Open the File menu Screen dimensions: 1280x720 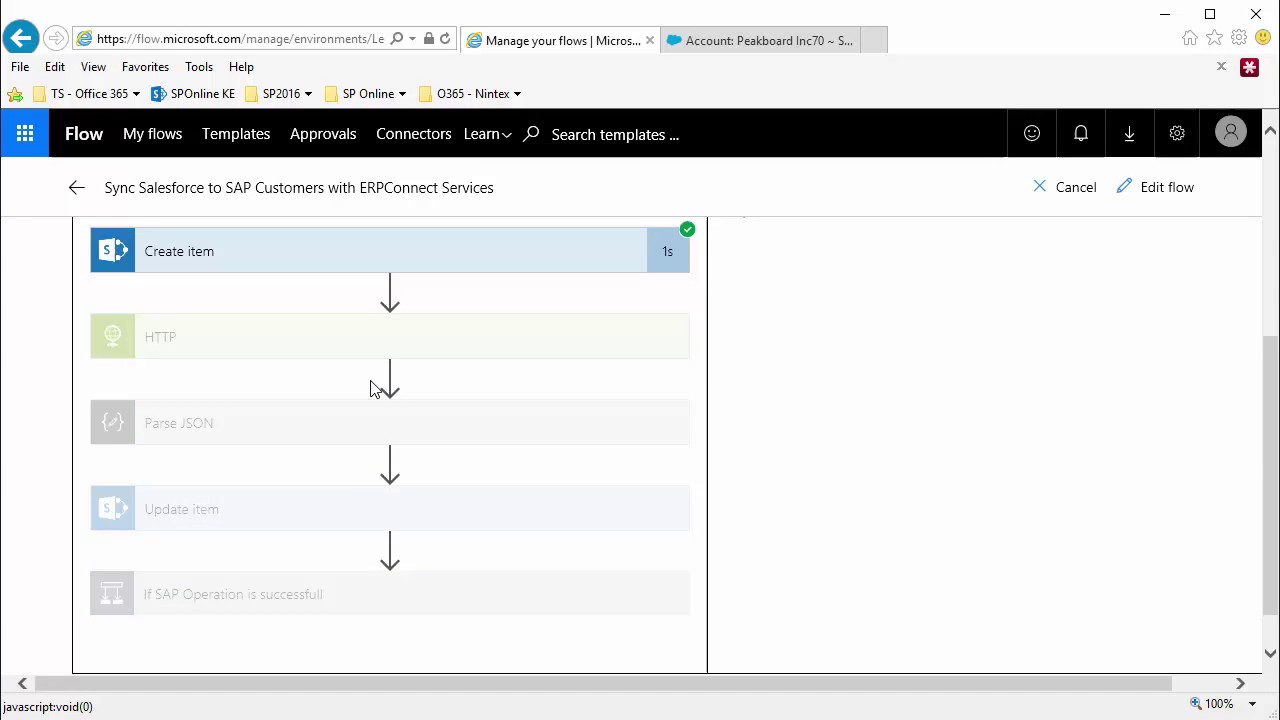20,67
